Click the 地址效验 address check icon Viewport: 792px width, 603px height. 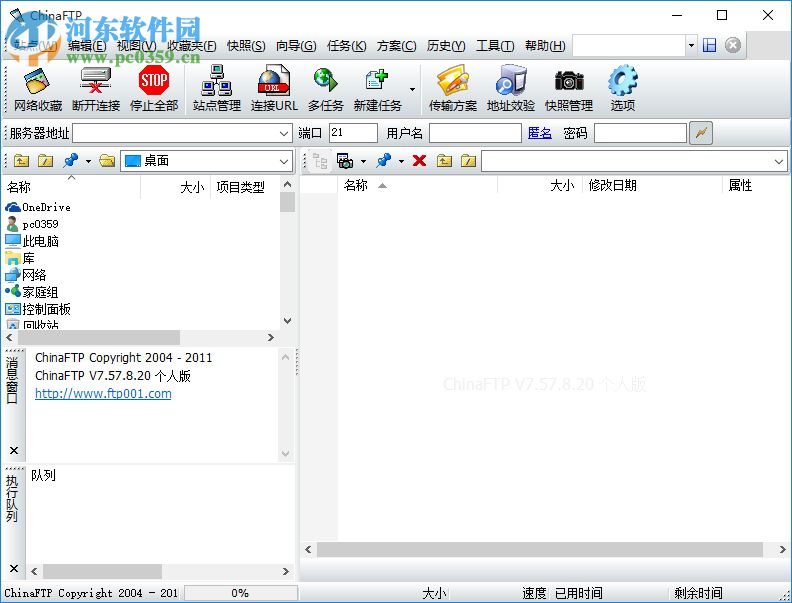[x=511, y=89]
